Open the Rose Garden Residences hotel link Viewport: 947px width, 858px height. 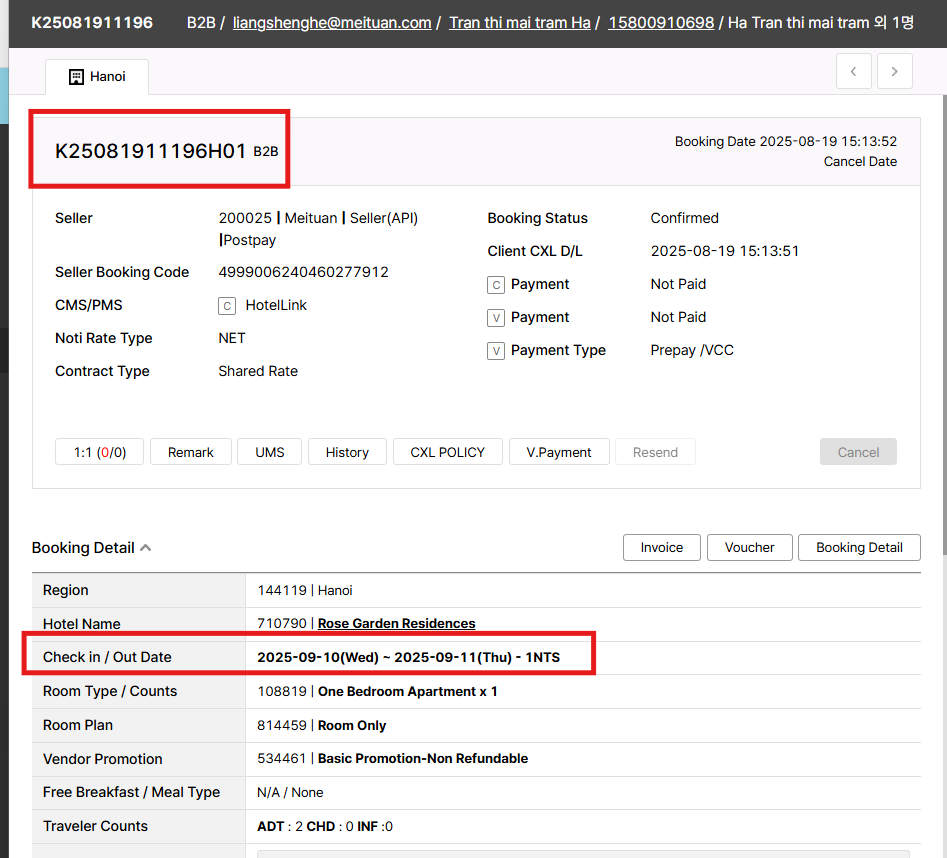[x=396, y=623]
